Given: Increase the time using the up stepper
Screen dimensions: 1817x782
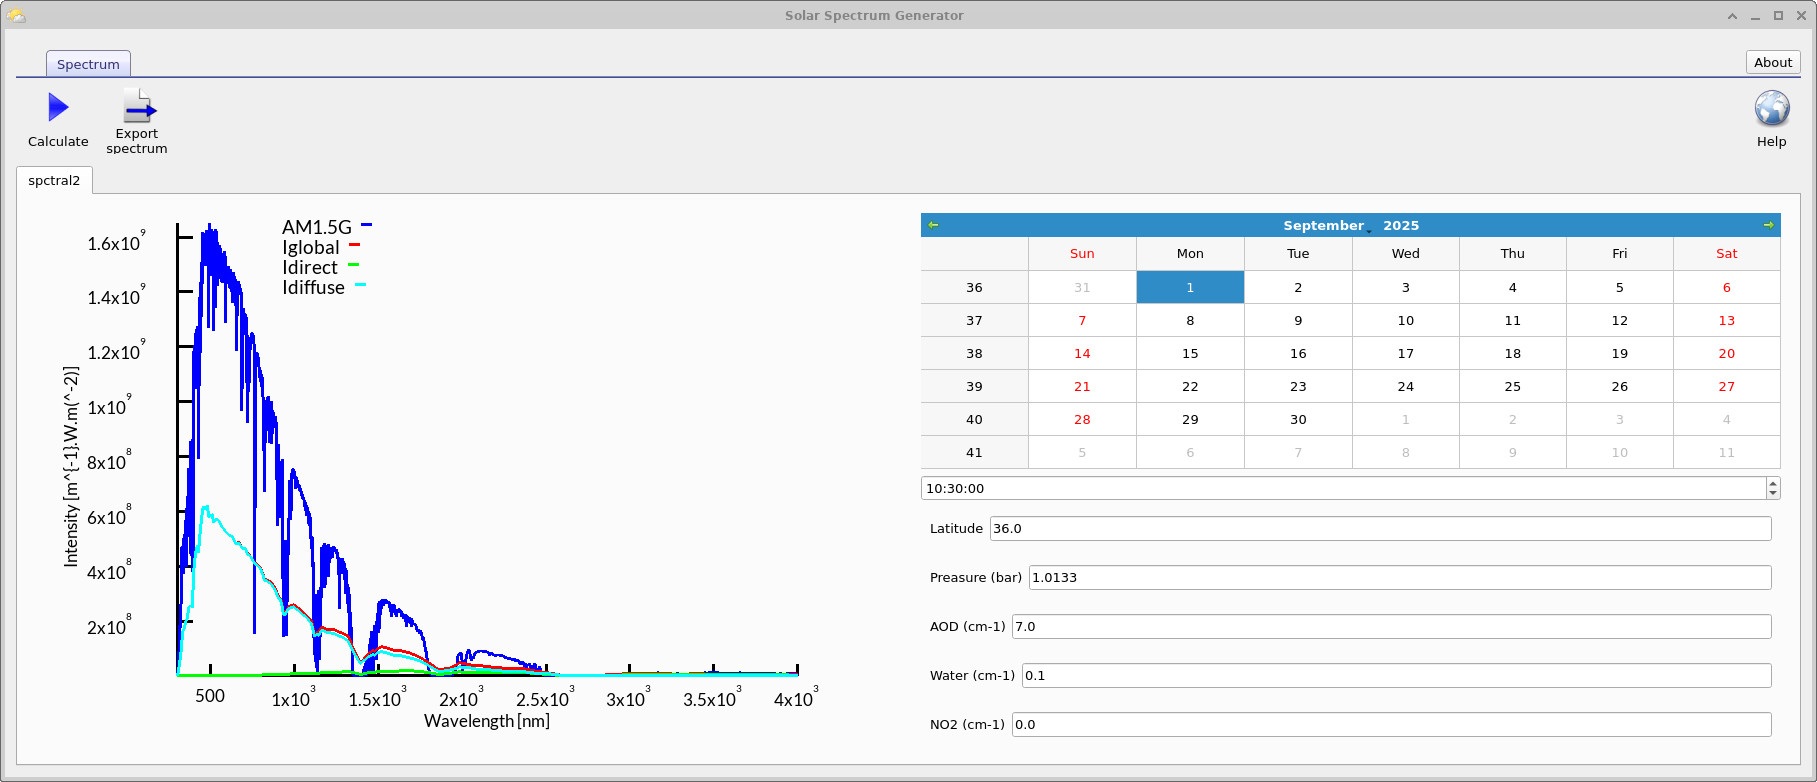Looking at the screenshot, I should 1773,483.
